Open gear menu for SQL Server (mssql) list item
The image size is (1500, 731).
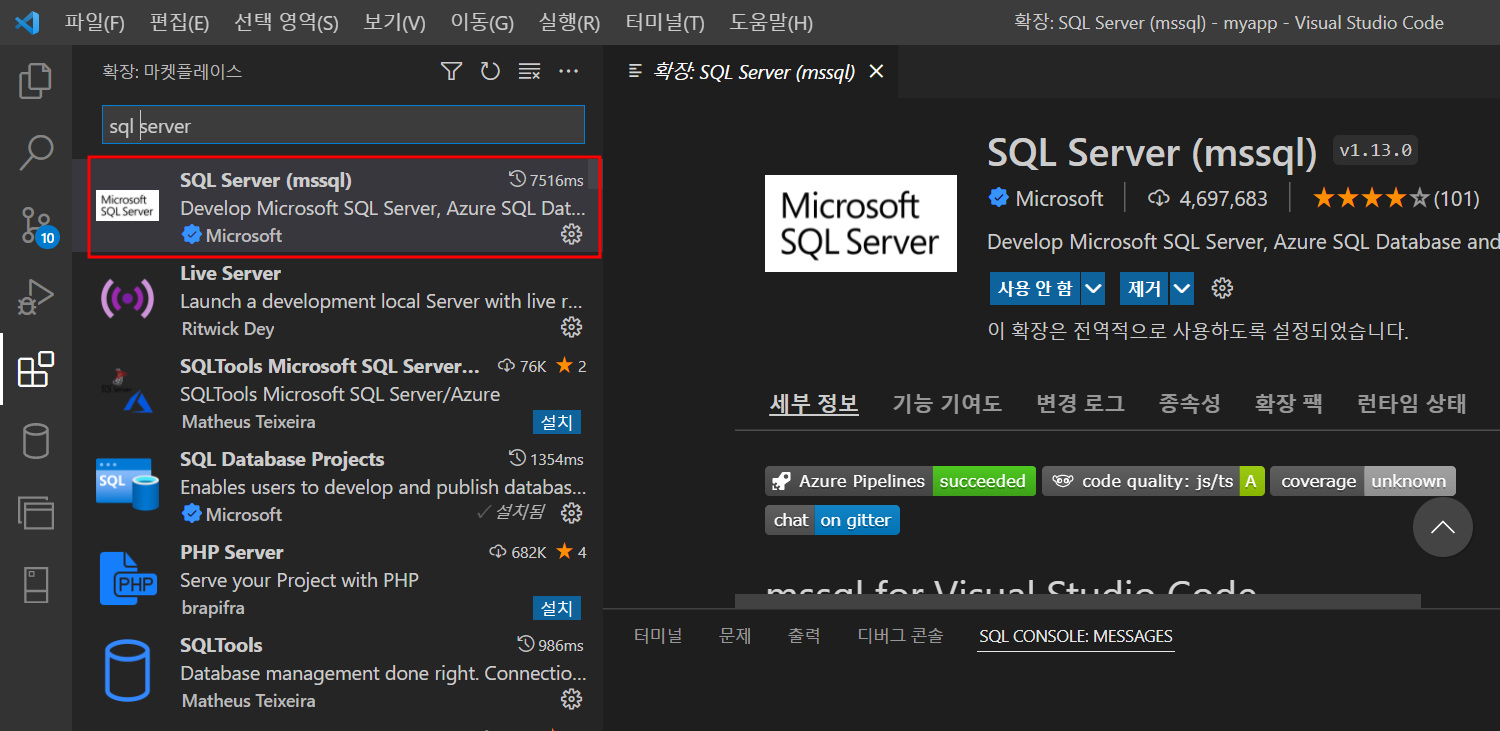571,234
